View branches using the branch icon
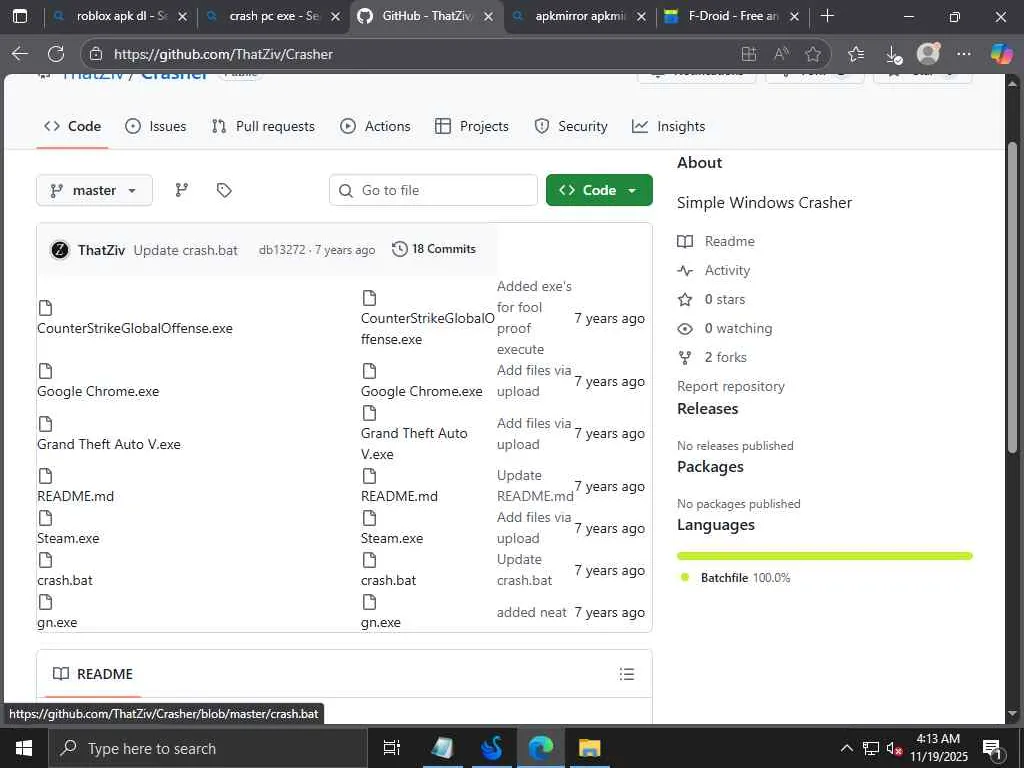 coord(182,190)
